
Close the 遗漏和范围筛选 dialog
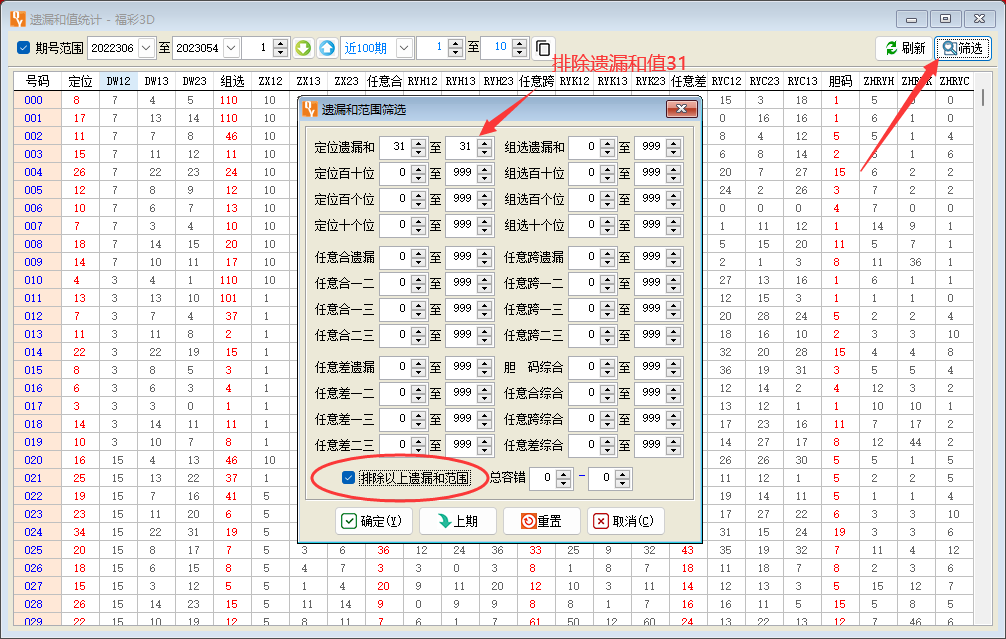[x=681, y=109]
